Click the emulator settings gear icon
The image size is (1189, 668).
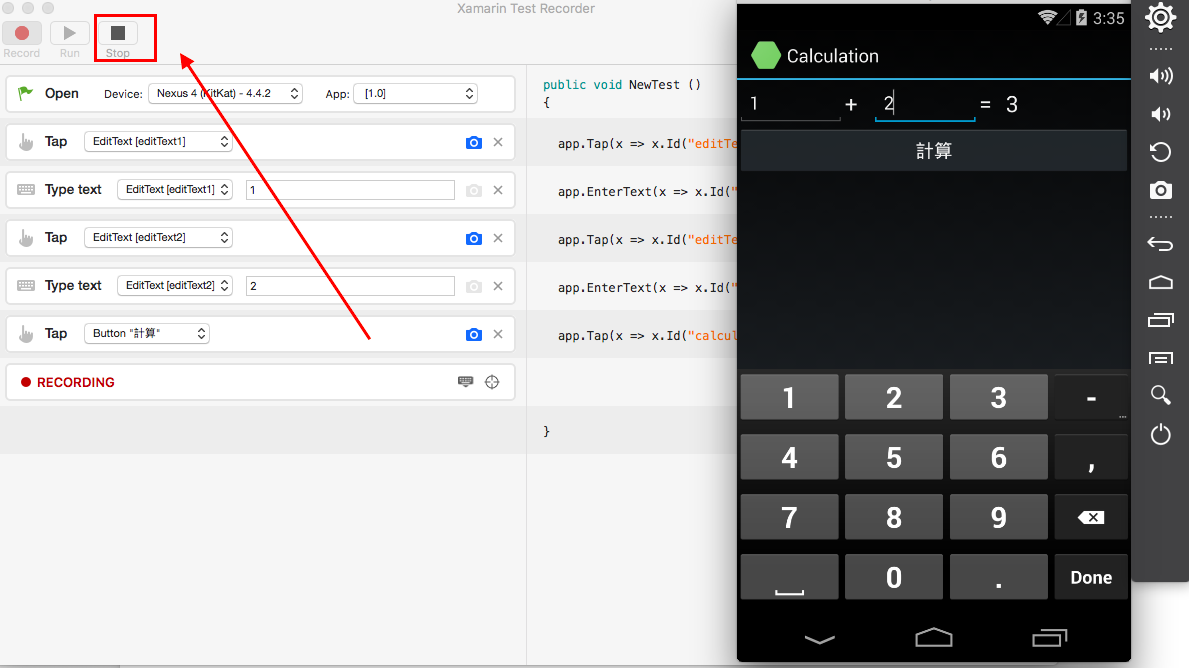pos(1160,17)
